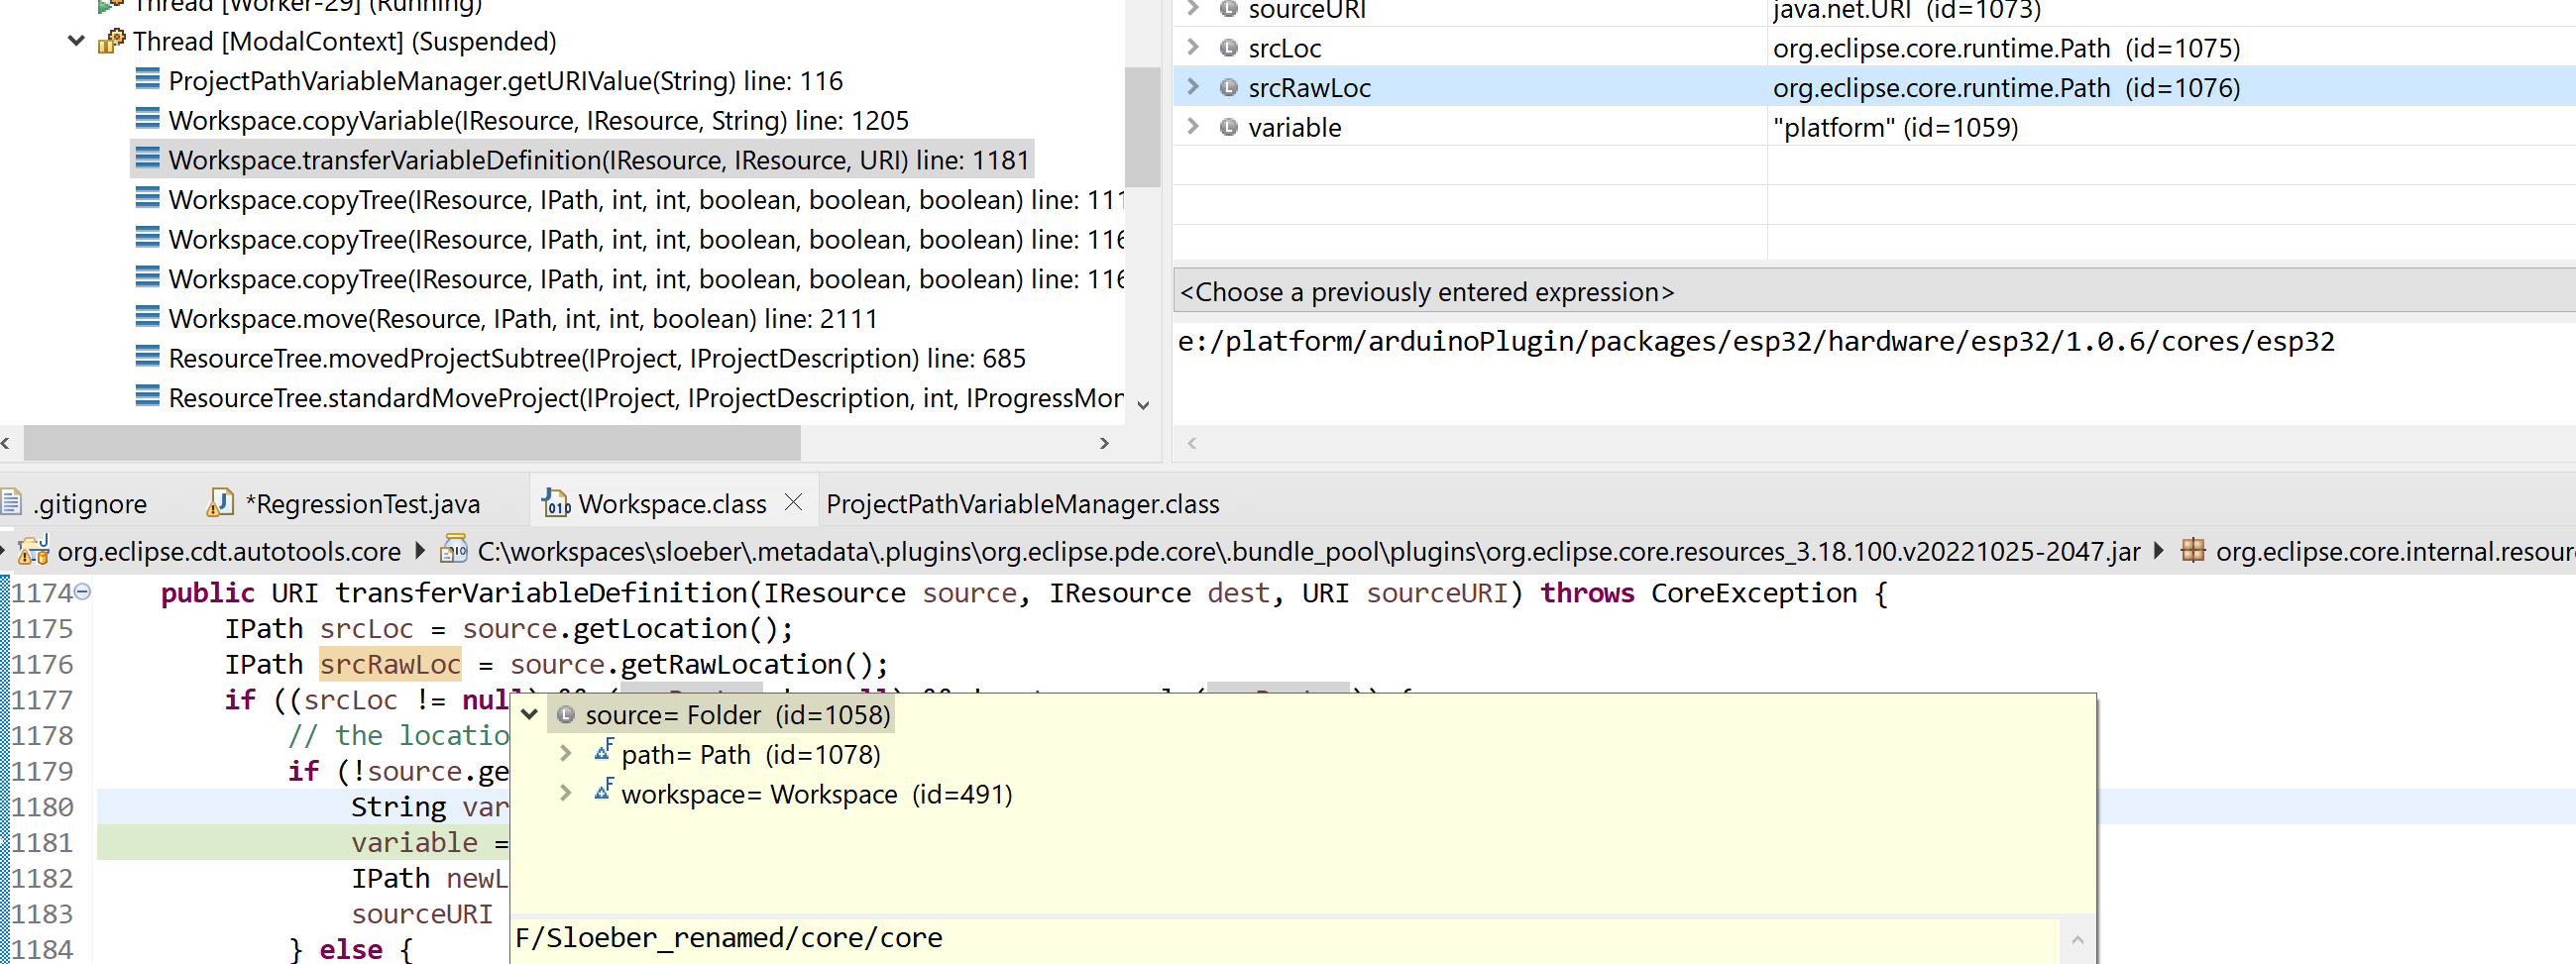2576x964 pixels.
Task: Click the file icon beside .gitignore tab
Action: 10,502
